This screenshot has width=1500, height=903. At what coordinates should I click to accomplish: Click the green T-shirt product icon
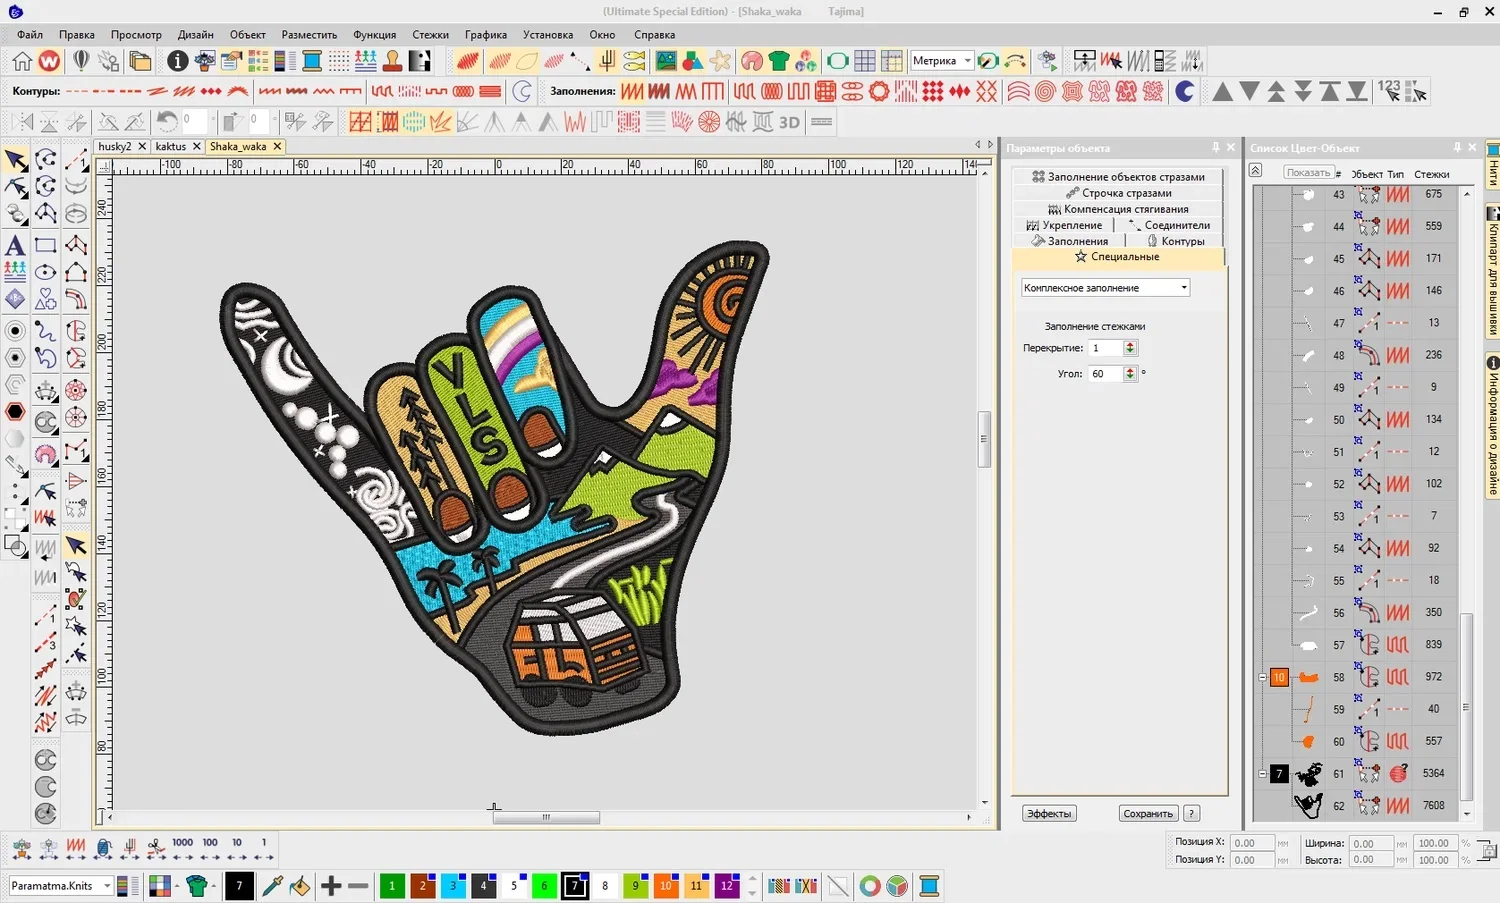pos(779,61)
